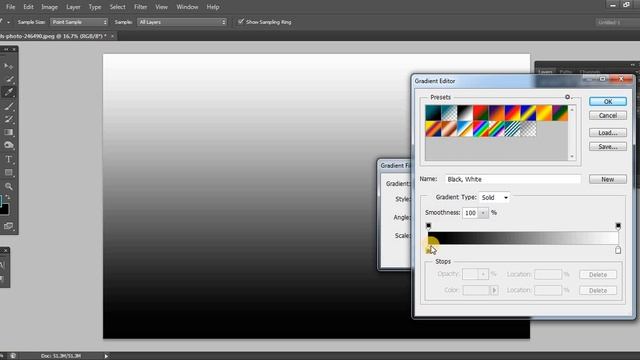The width and height of the screenshot is (640, 360).
Task: Open the File menu
Action: [11, 7]
